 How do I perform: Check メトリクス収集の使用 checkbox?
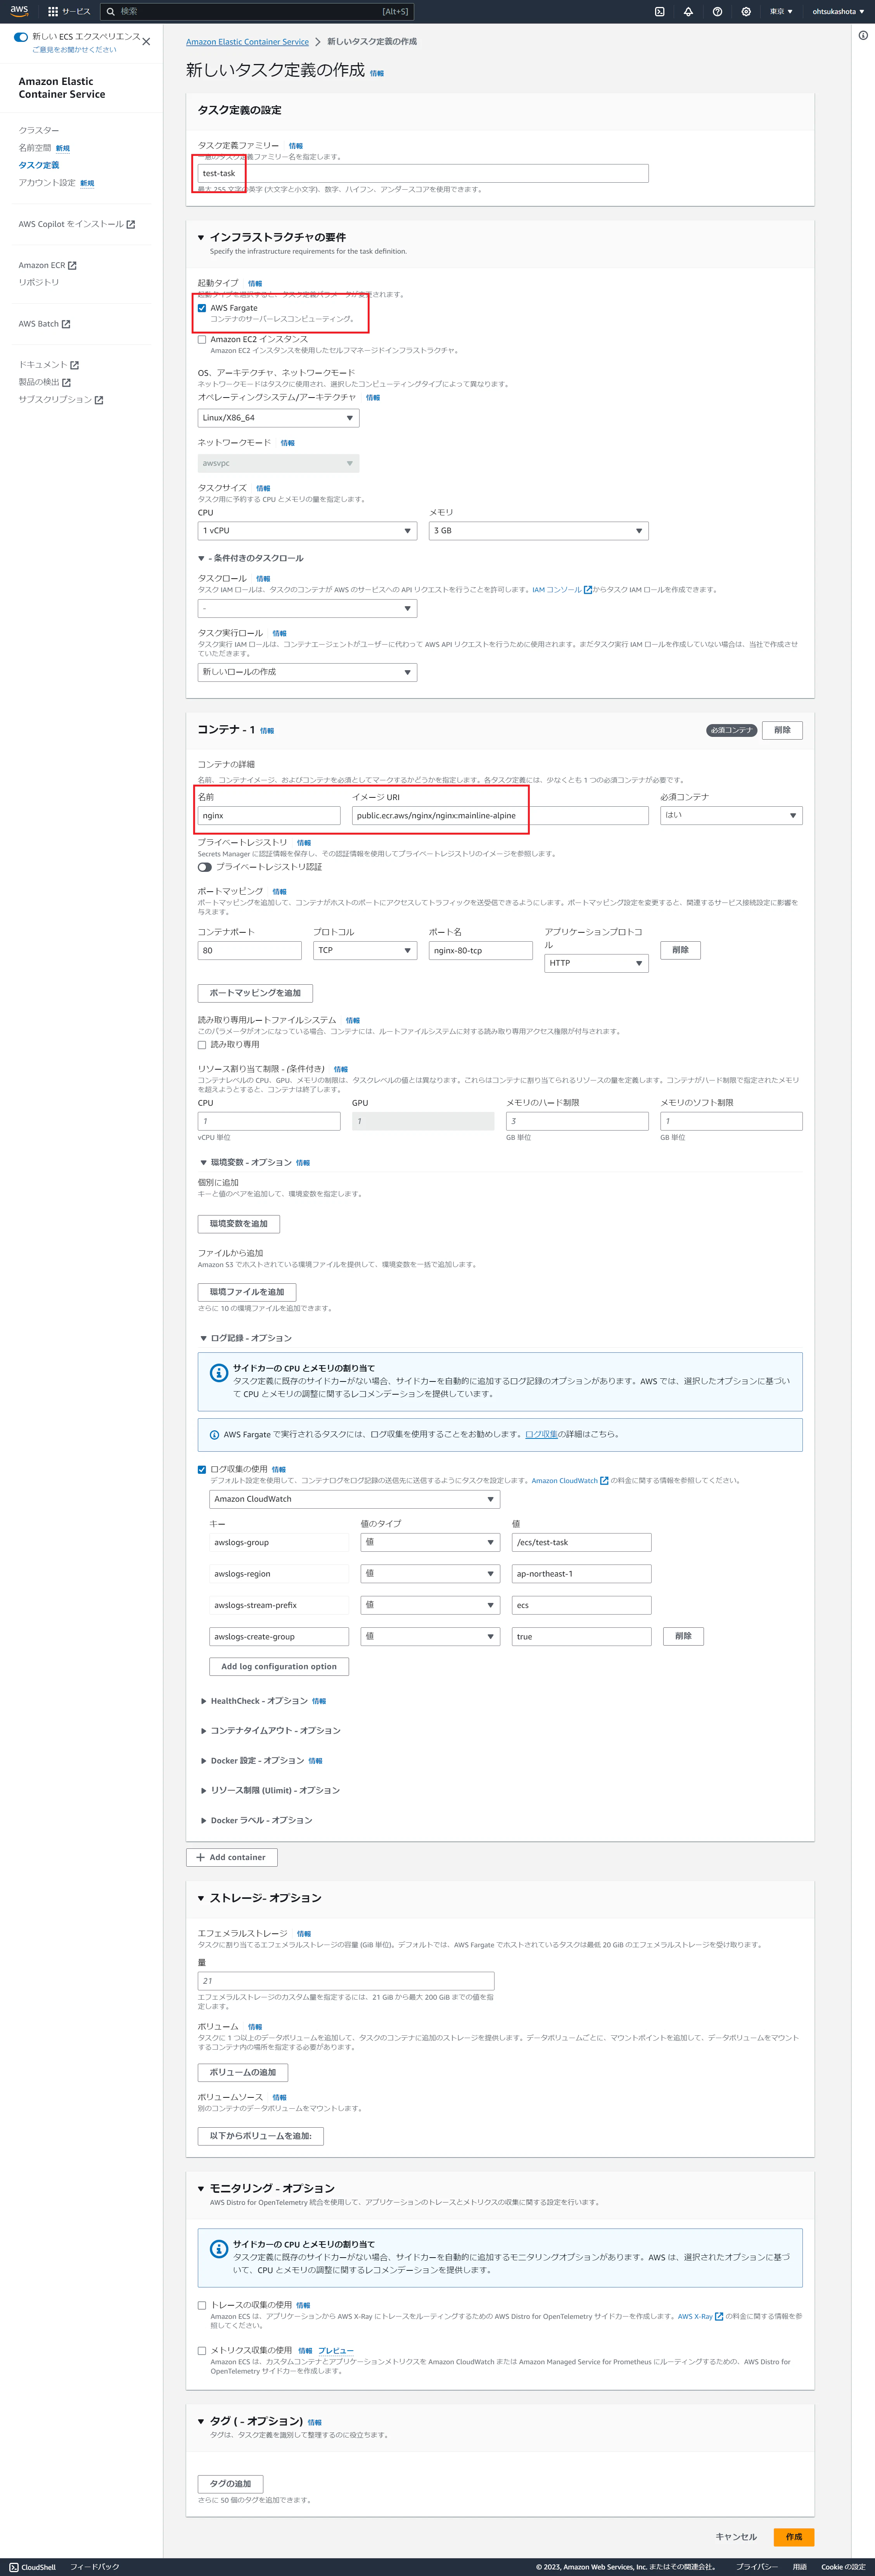202,2351
